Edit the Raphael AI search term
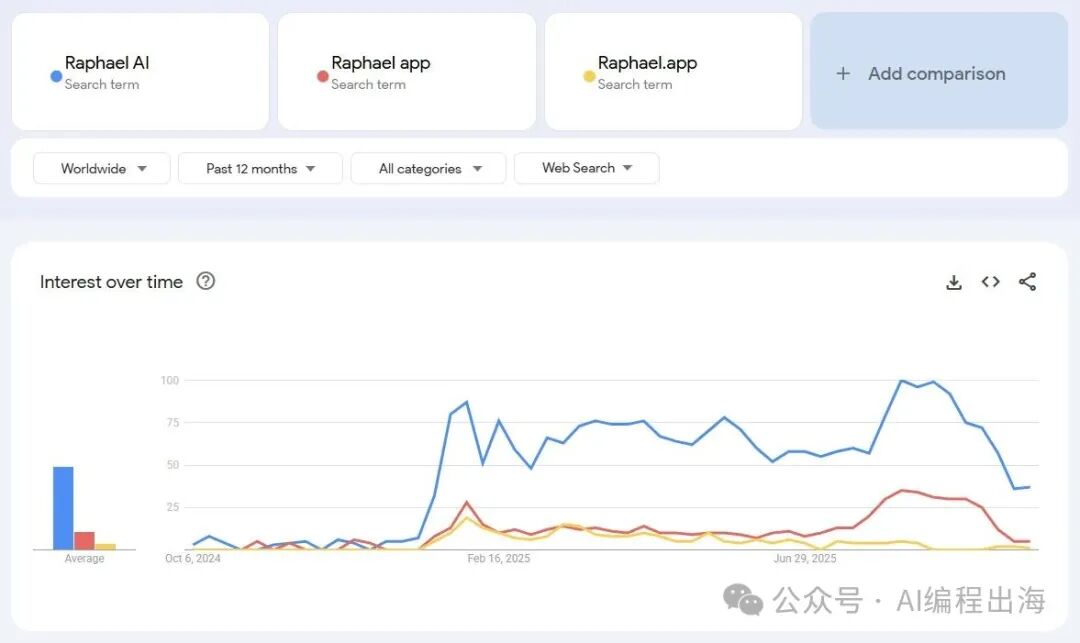This screenshot has width=1080, height=643. point(107,63)
